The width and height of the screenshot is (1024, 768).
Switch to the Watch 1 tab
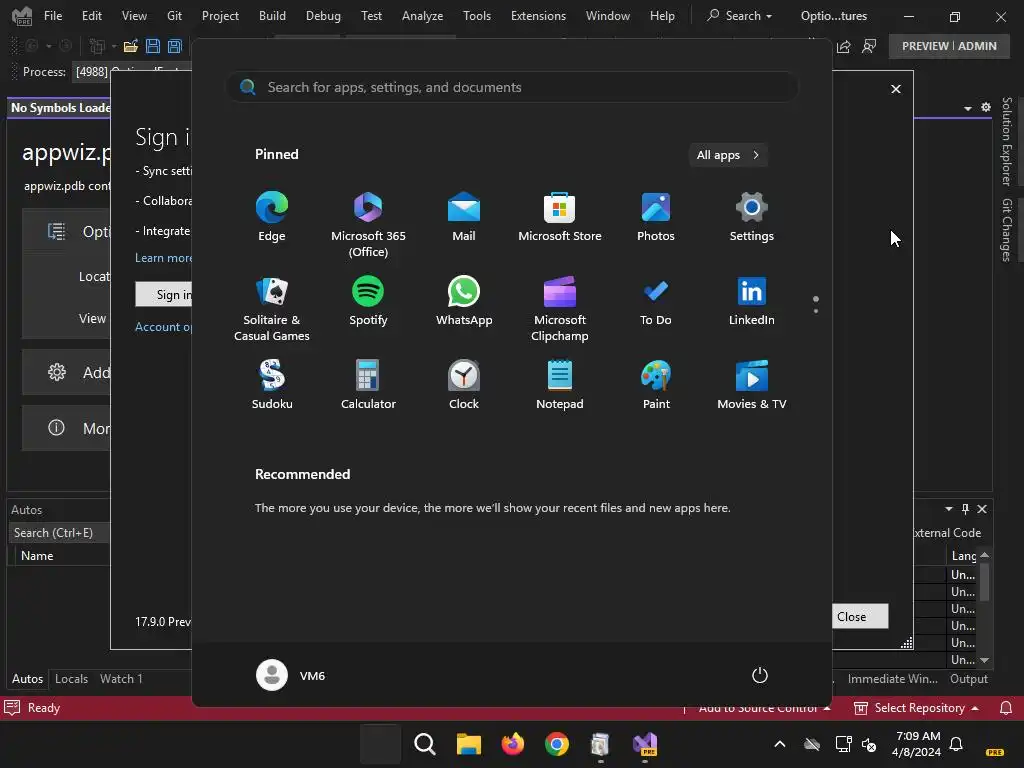[x=121, y=679]
